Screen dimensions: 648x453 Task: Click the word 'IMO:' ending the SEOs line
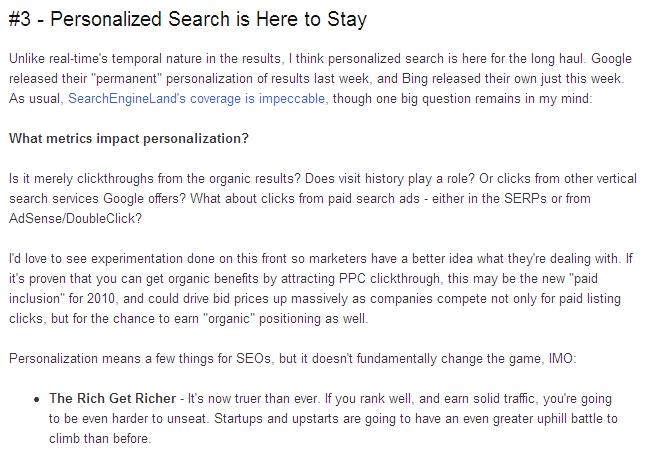point(562,358)
